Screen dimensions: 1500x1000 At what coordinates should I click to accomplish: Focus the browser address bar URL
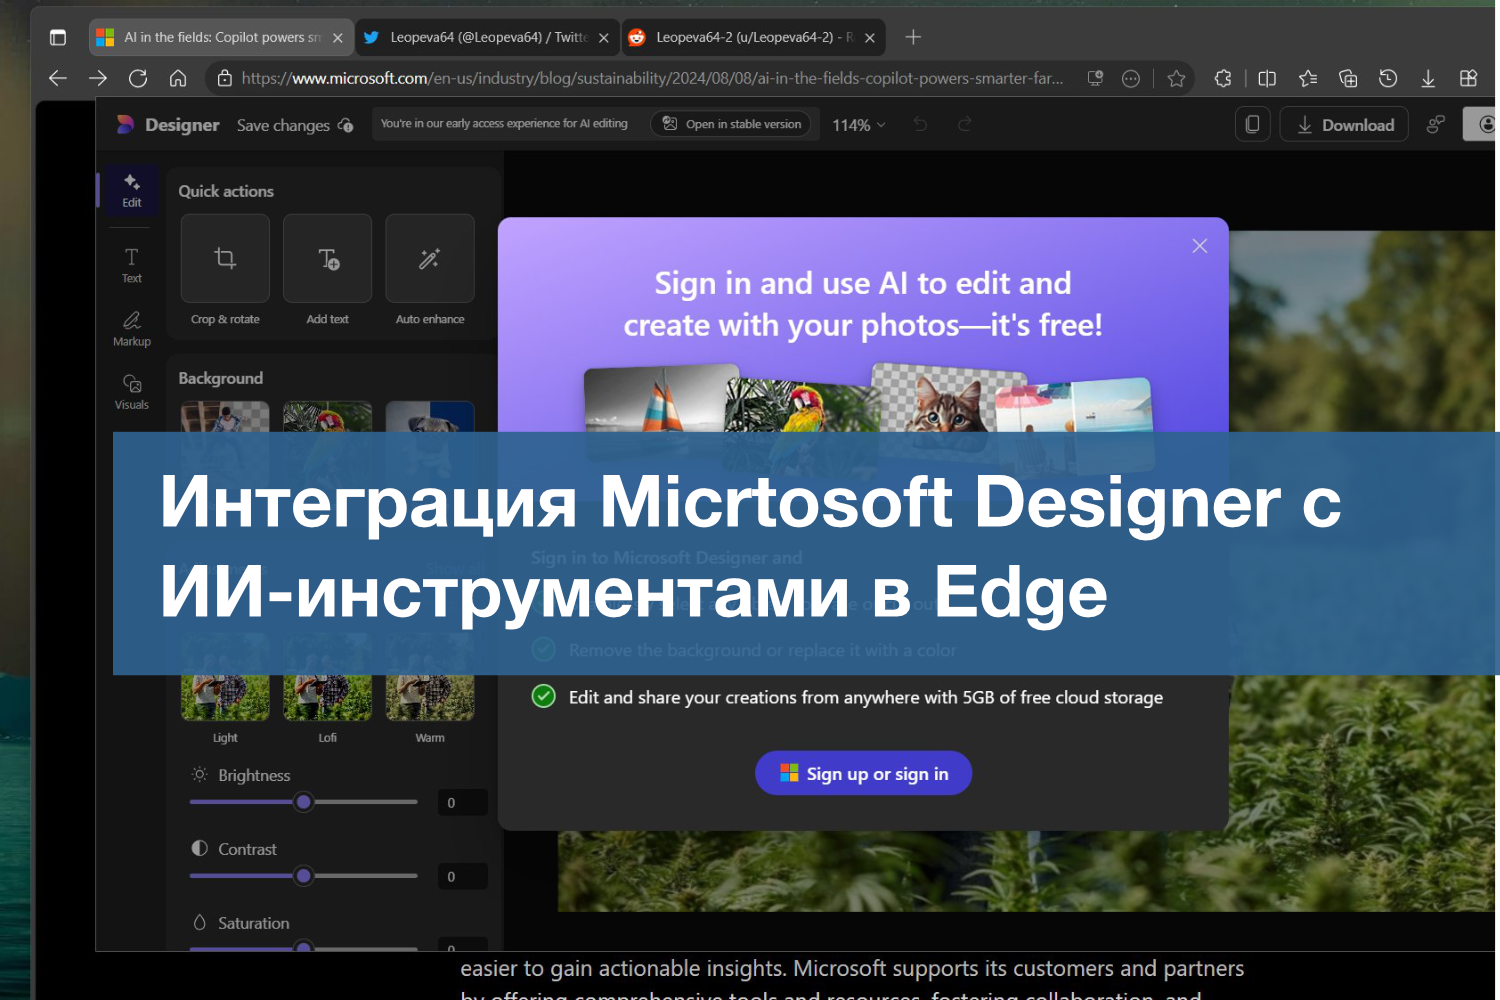[x=652, y=78]
